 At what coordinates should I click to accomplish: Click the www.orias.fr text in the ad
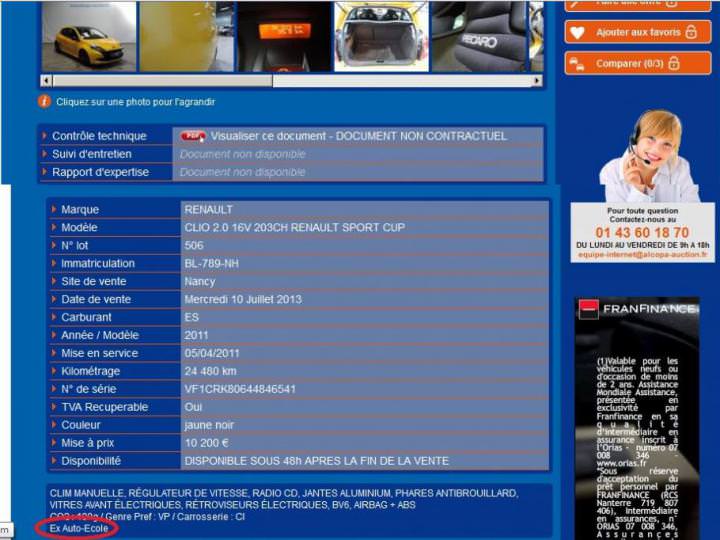621,463
